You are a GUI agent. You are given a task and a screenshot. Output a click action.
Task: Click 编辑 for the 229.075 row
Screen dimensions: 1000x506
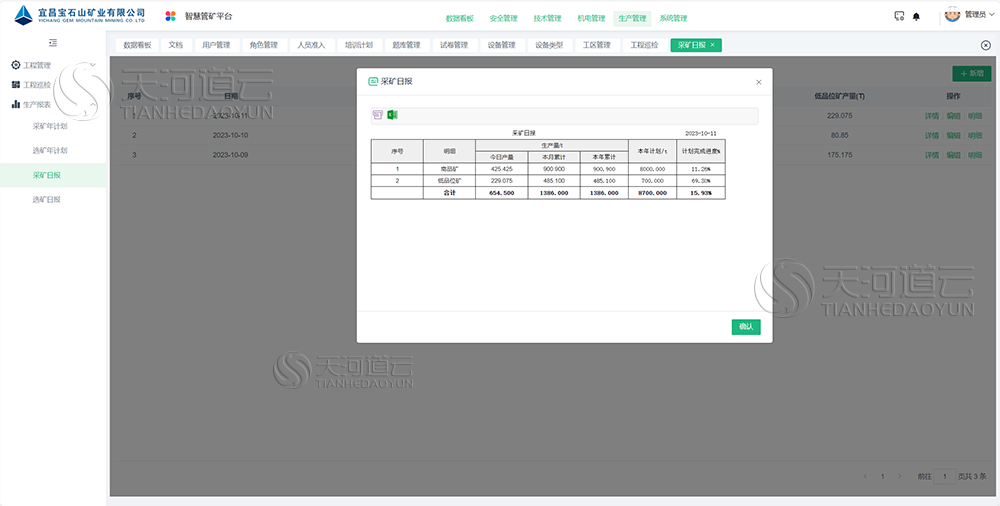tap(953, 116)
